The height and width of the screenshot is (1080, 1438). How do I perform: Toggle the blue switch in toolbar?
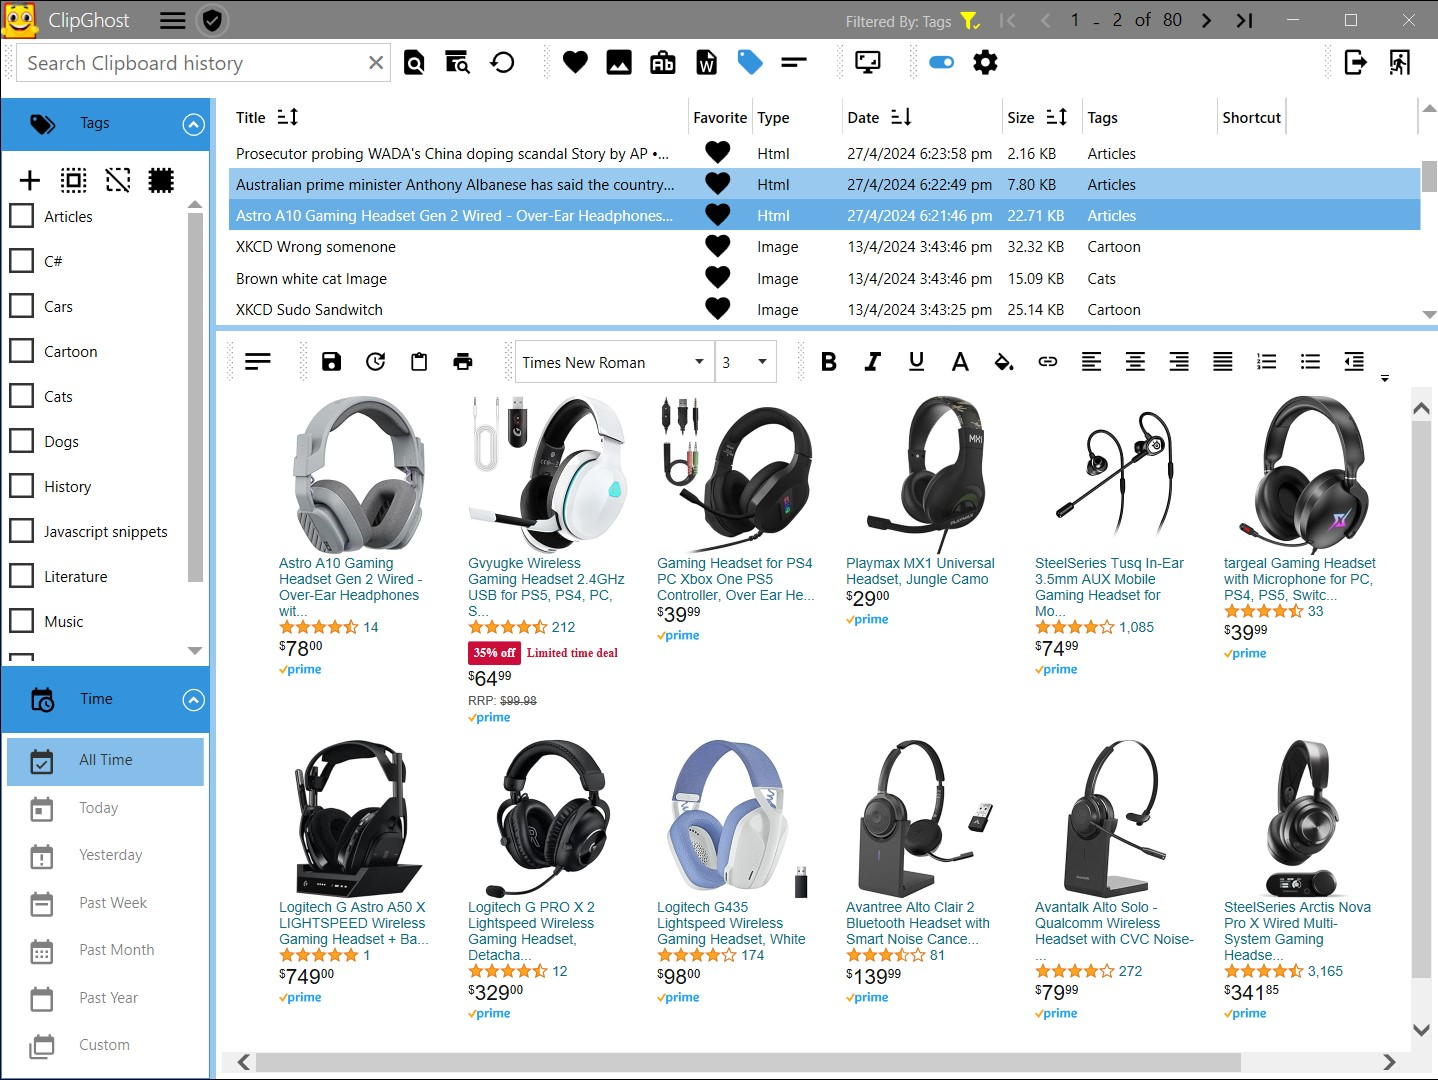pos(941,63)
